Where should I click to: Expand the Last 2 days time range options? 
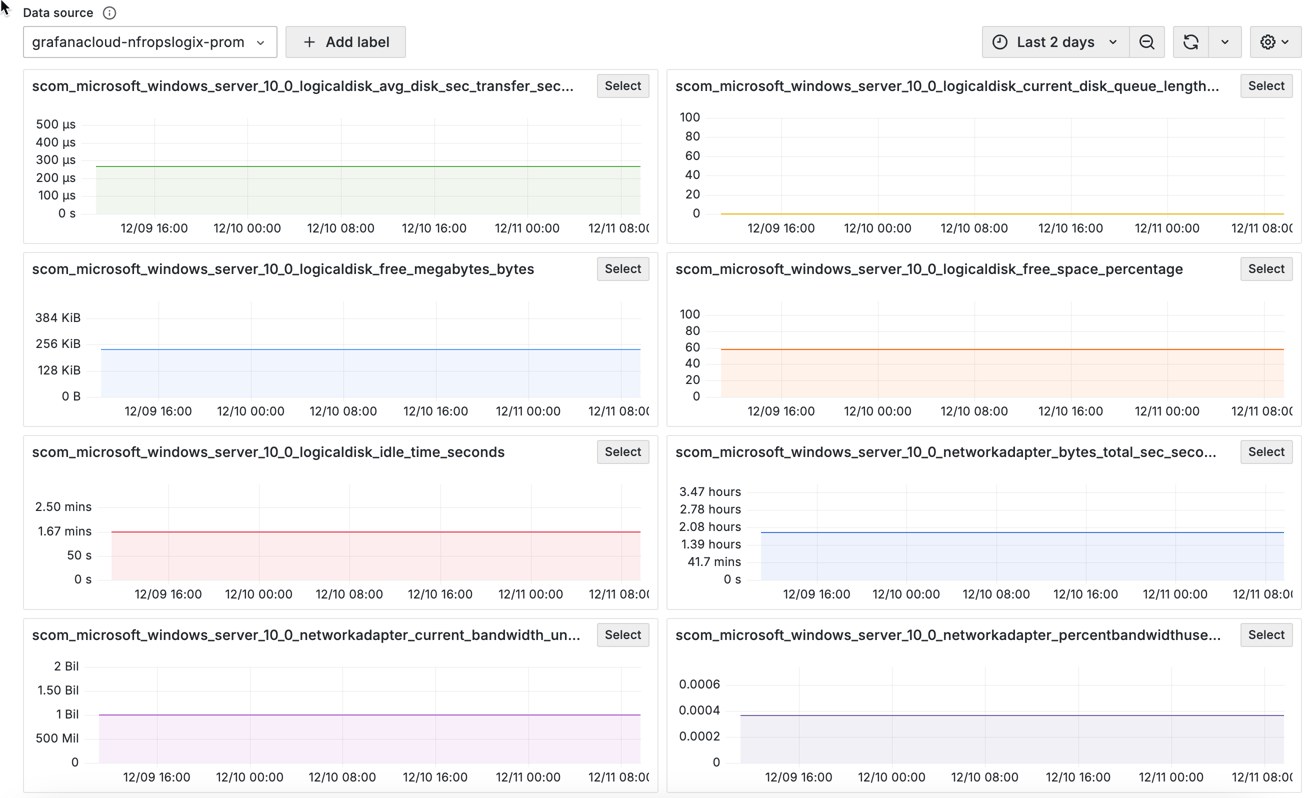[1113, 42]
